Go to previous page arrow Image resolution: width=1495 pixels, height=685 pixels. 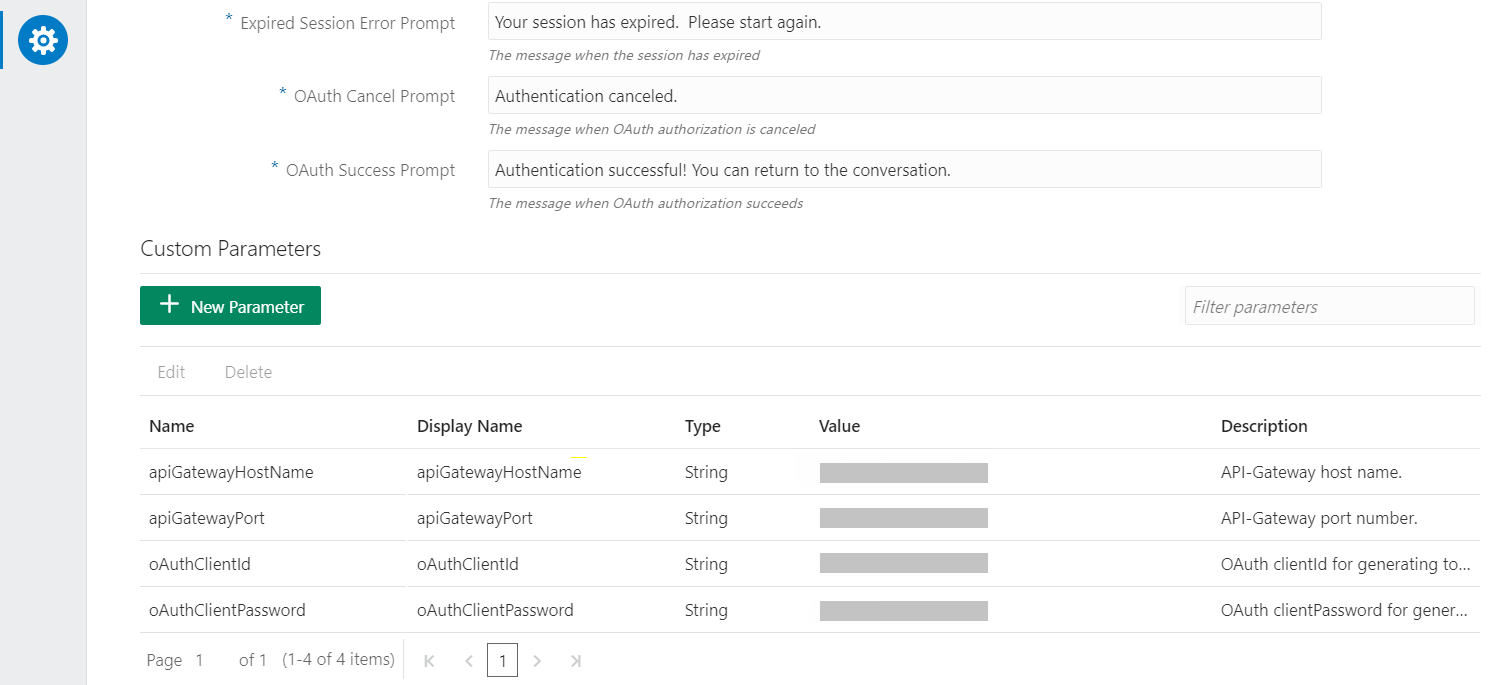tap(468, 661)
